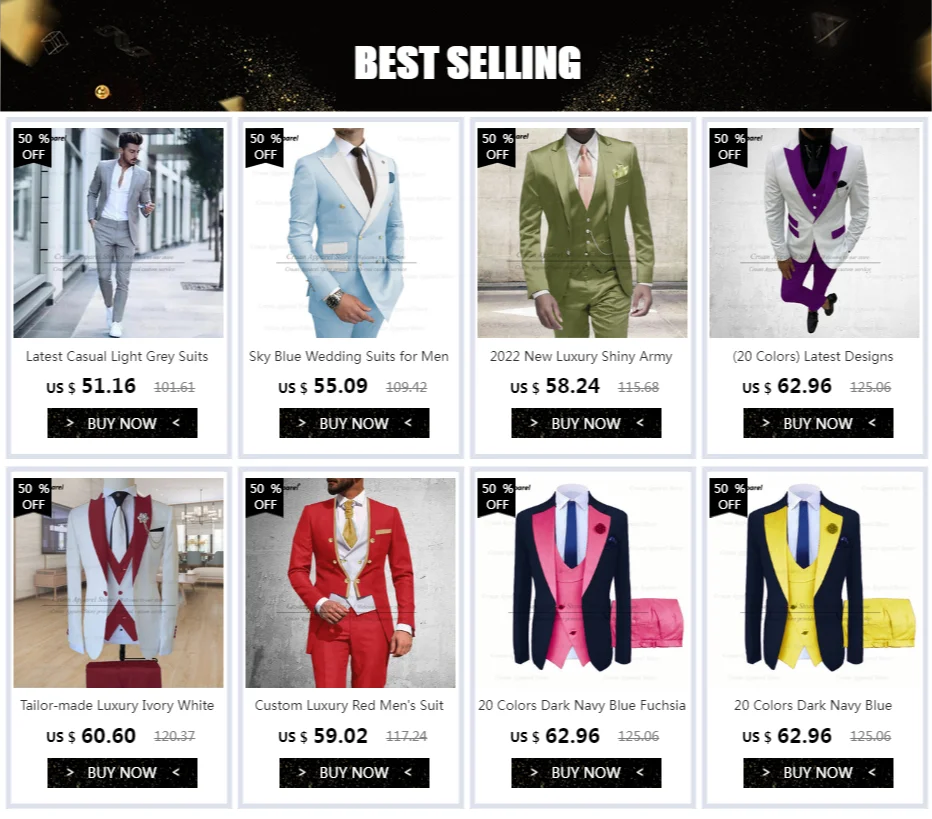This screenshot has height=819, width=932.
Task: Click the 50% OFF badge on grey suit
Action: coord(33,147)
